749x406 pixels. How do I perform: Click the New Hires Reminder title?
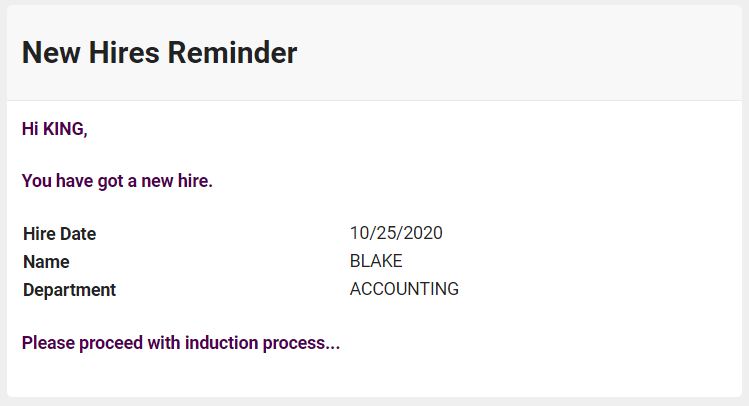coord(159,53)
